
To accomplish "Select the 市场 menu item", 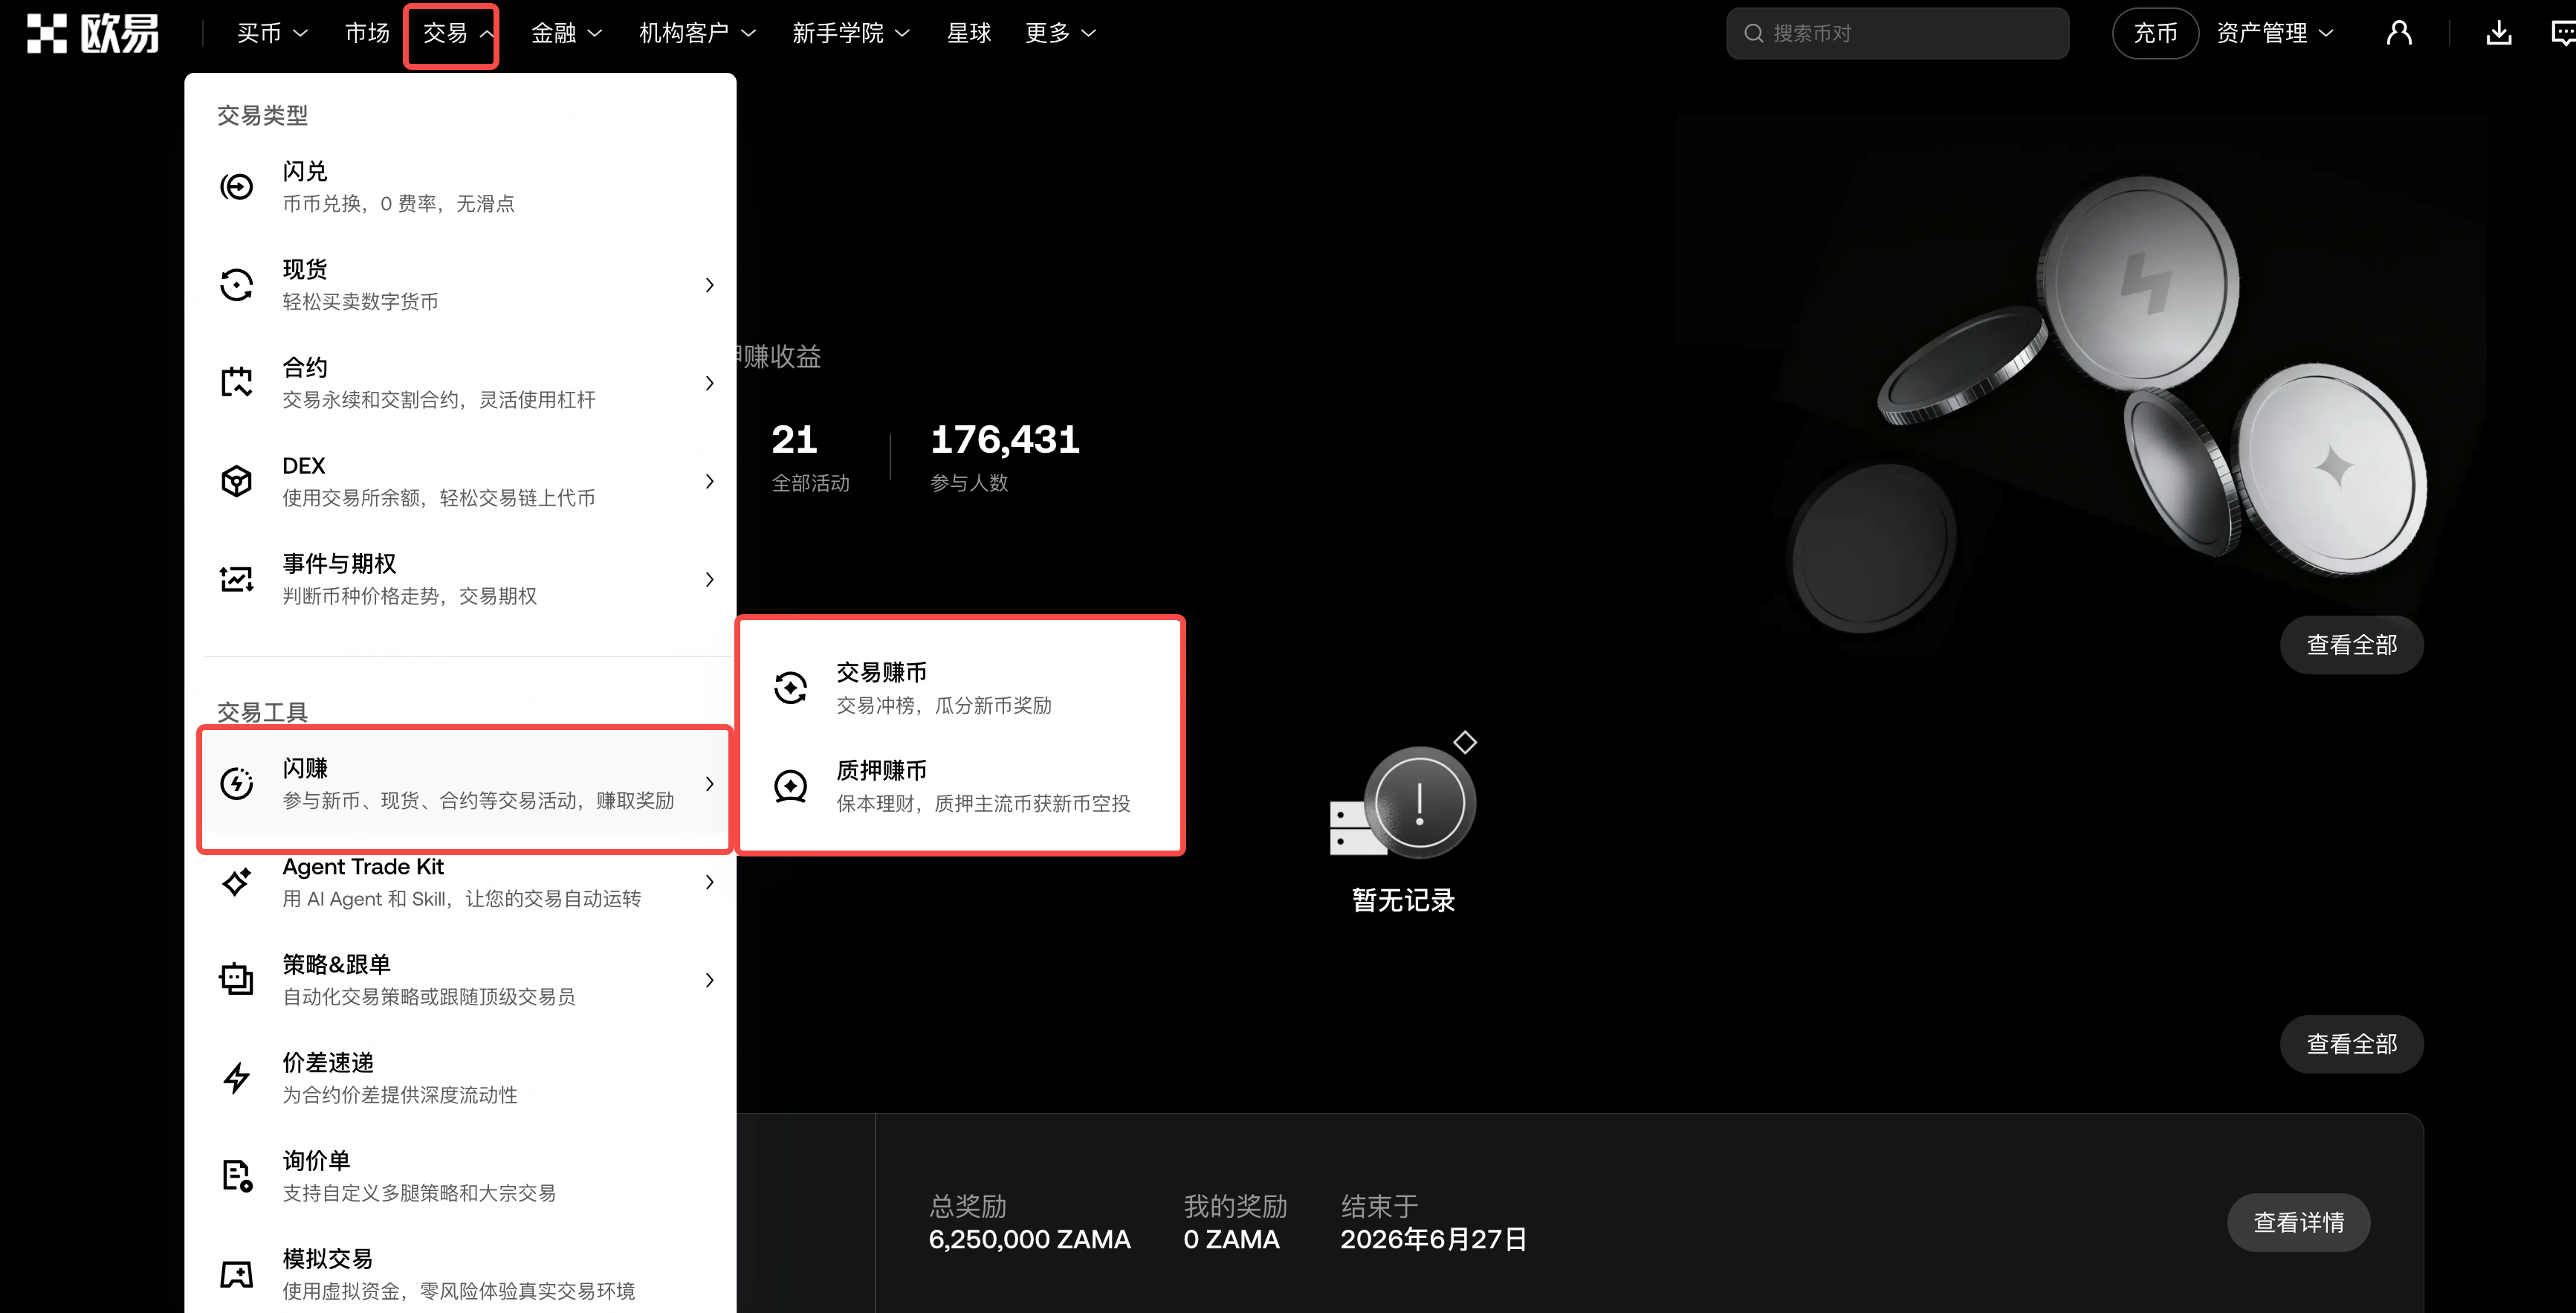I will [x=367, y=33].
